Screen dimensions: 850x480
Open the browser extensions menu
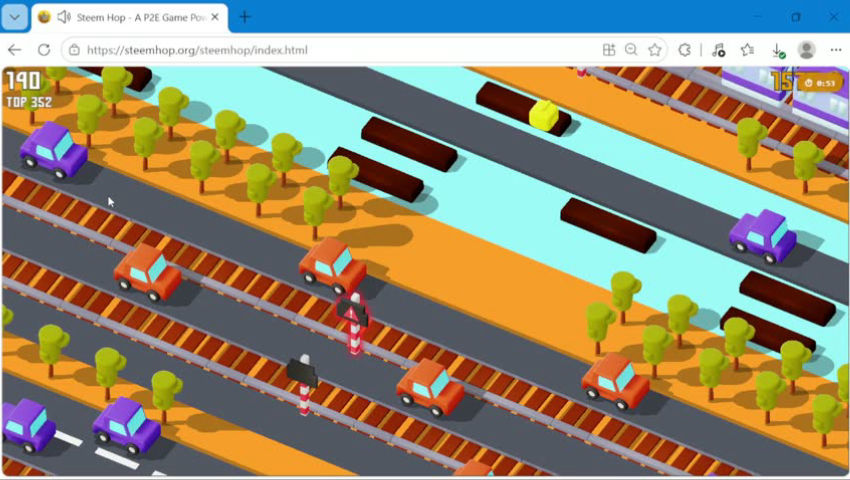coord(685,50)
